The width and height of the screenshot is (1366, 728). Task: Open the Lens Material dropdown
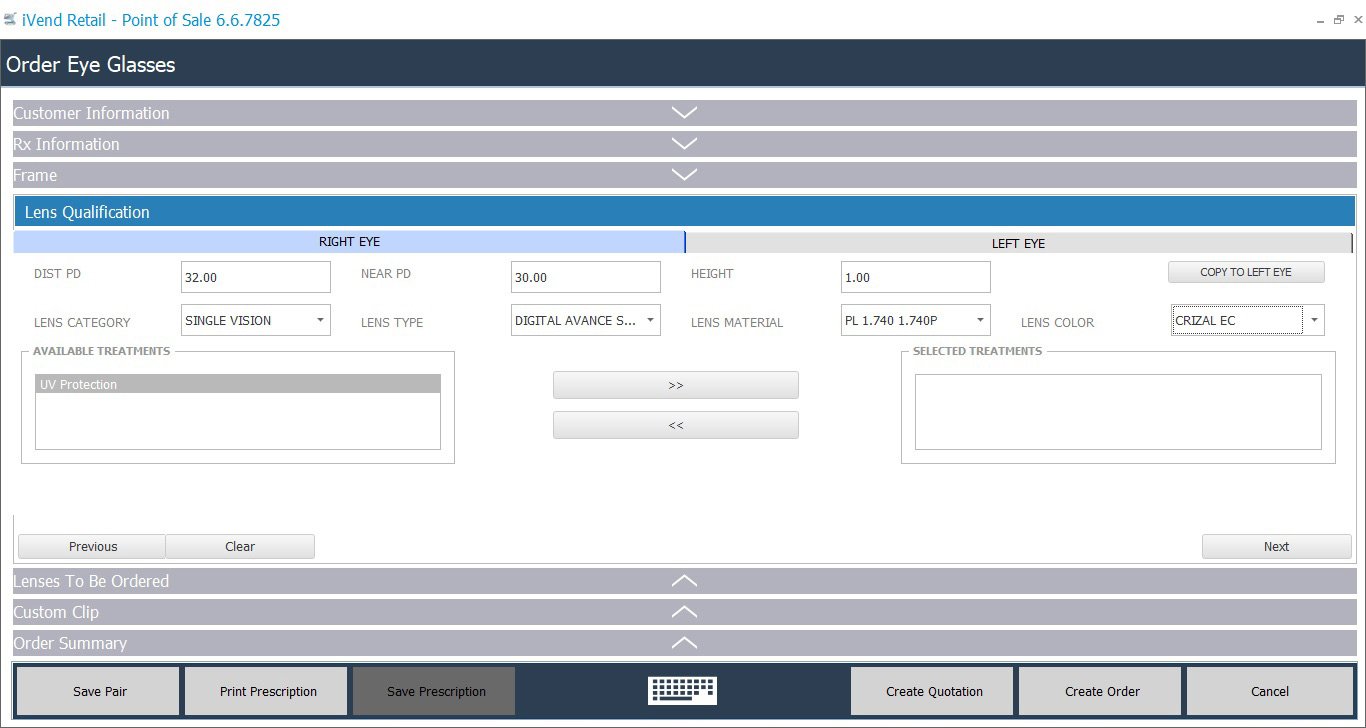(979, 319)
